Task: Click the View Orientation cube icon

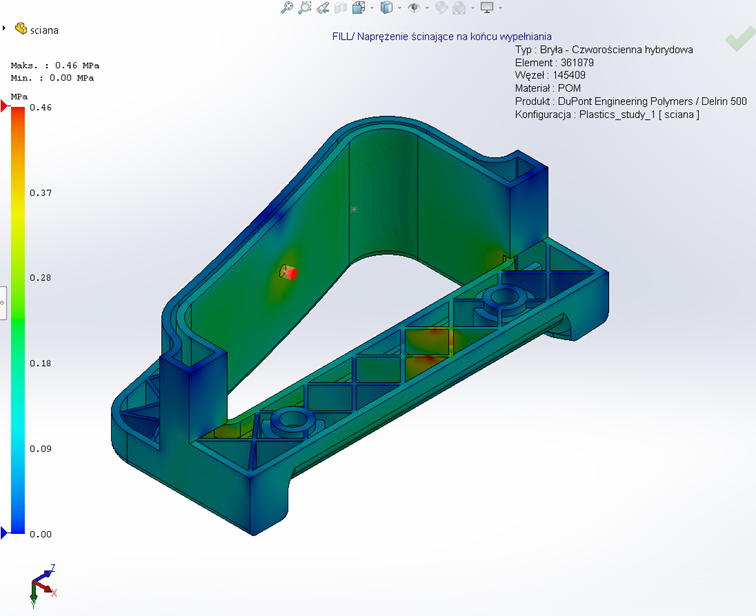Action: pos(357,8)
